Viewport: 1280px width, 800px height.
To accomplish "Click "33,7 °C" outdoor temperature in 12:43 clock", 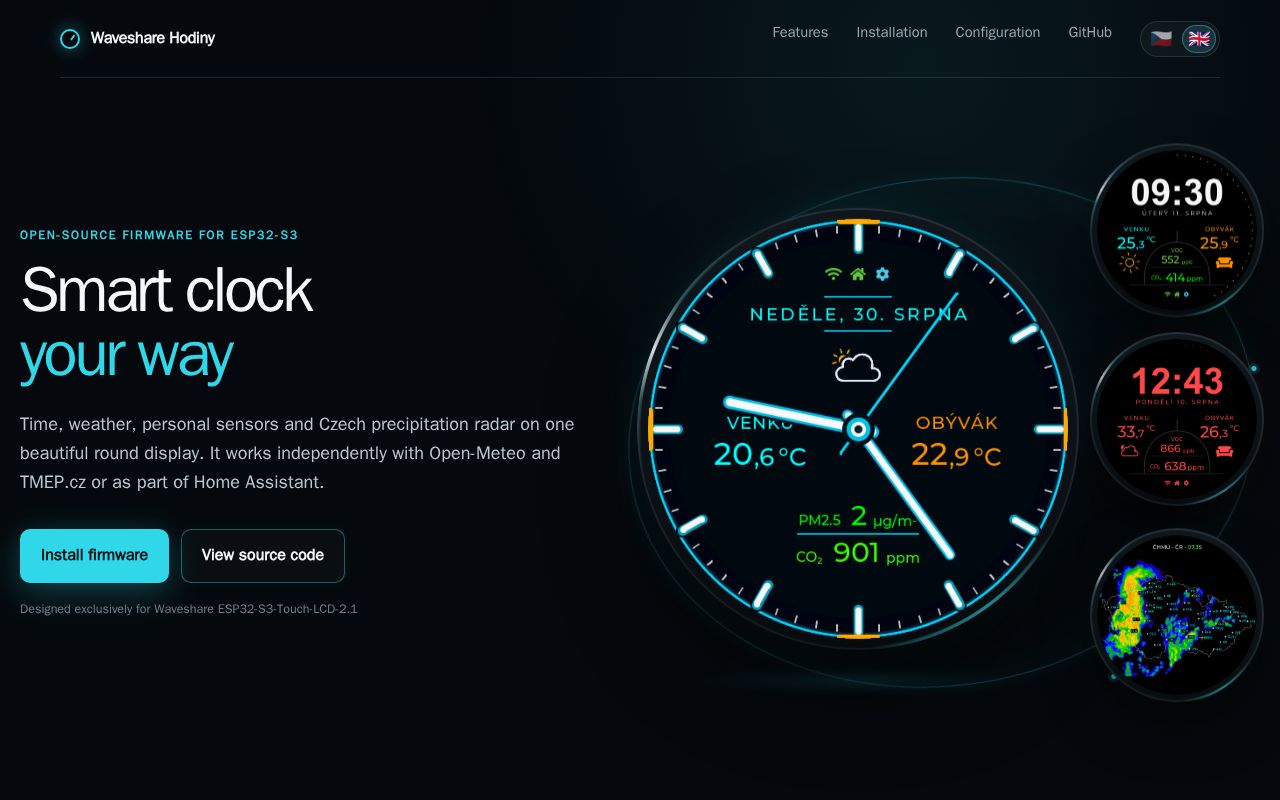I will point(1136,431).
